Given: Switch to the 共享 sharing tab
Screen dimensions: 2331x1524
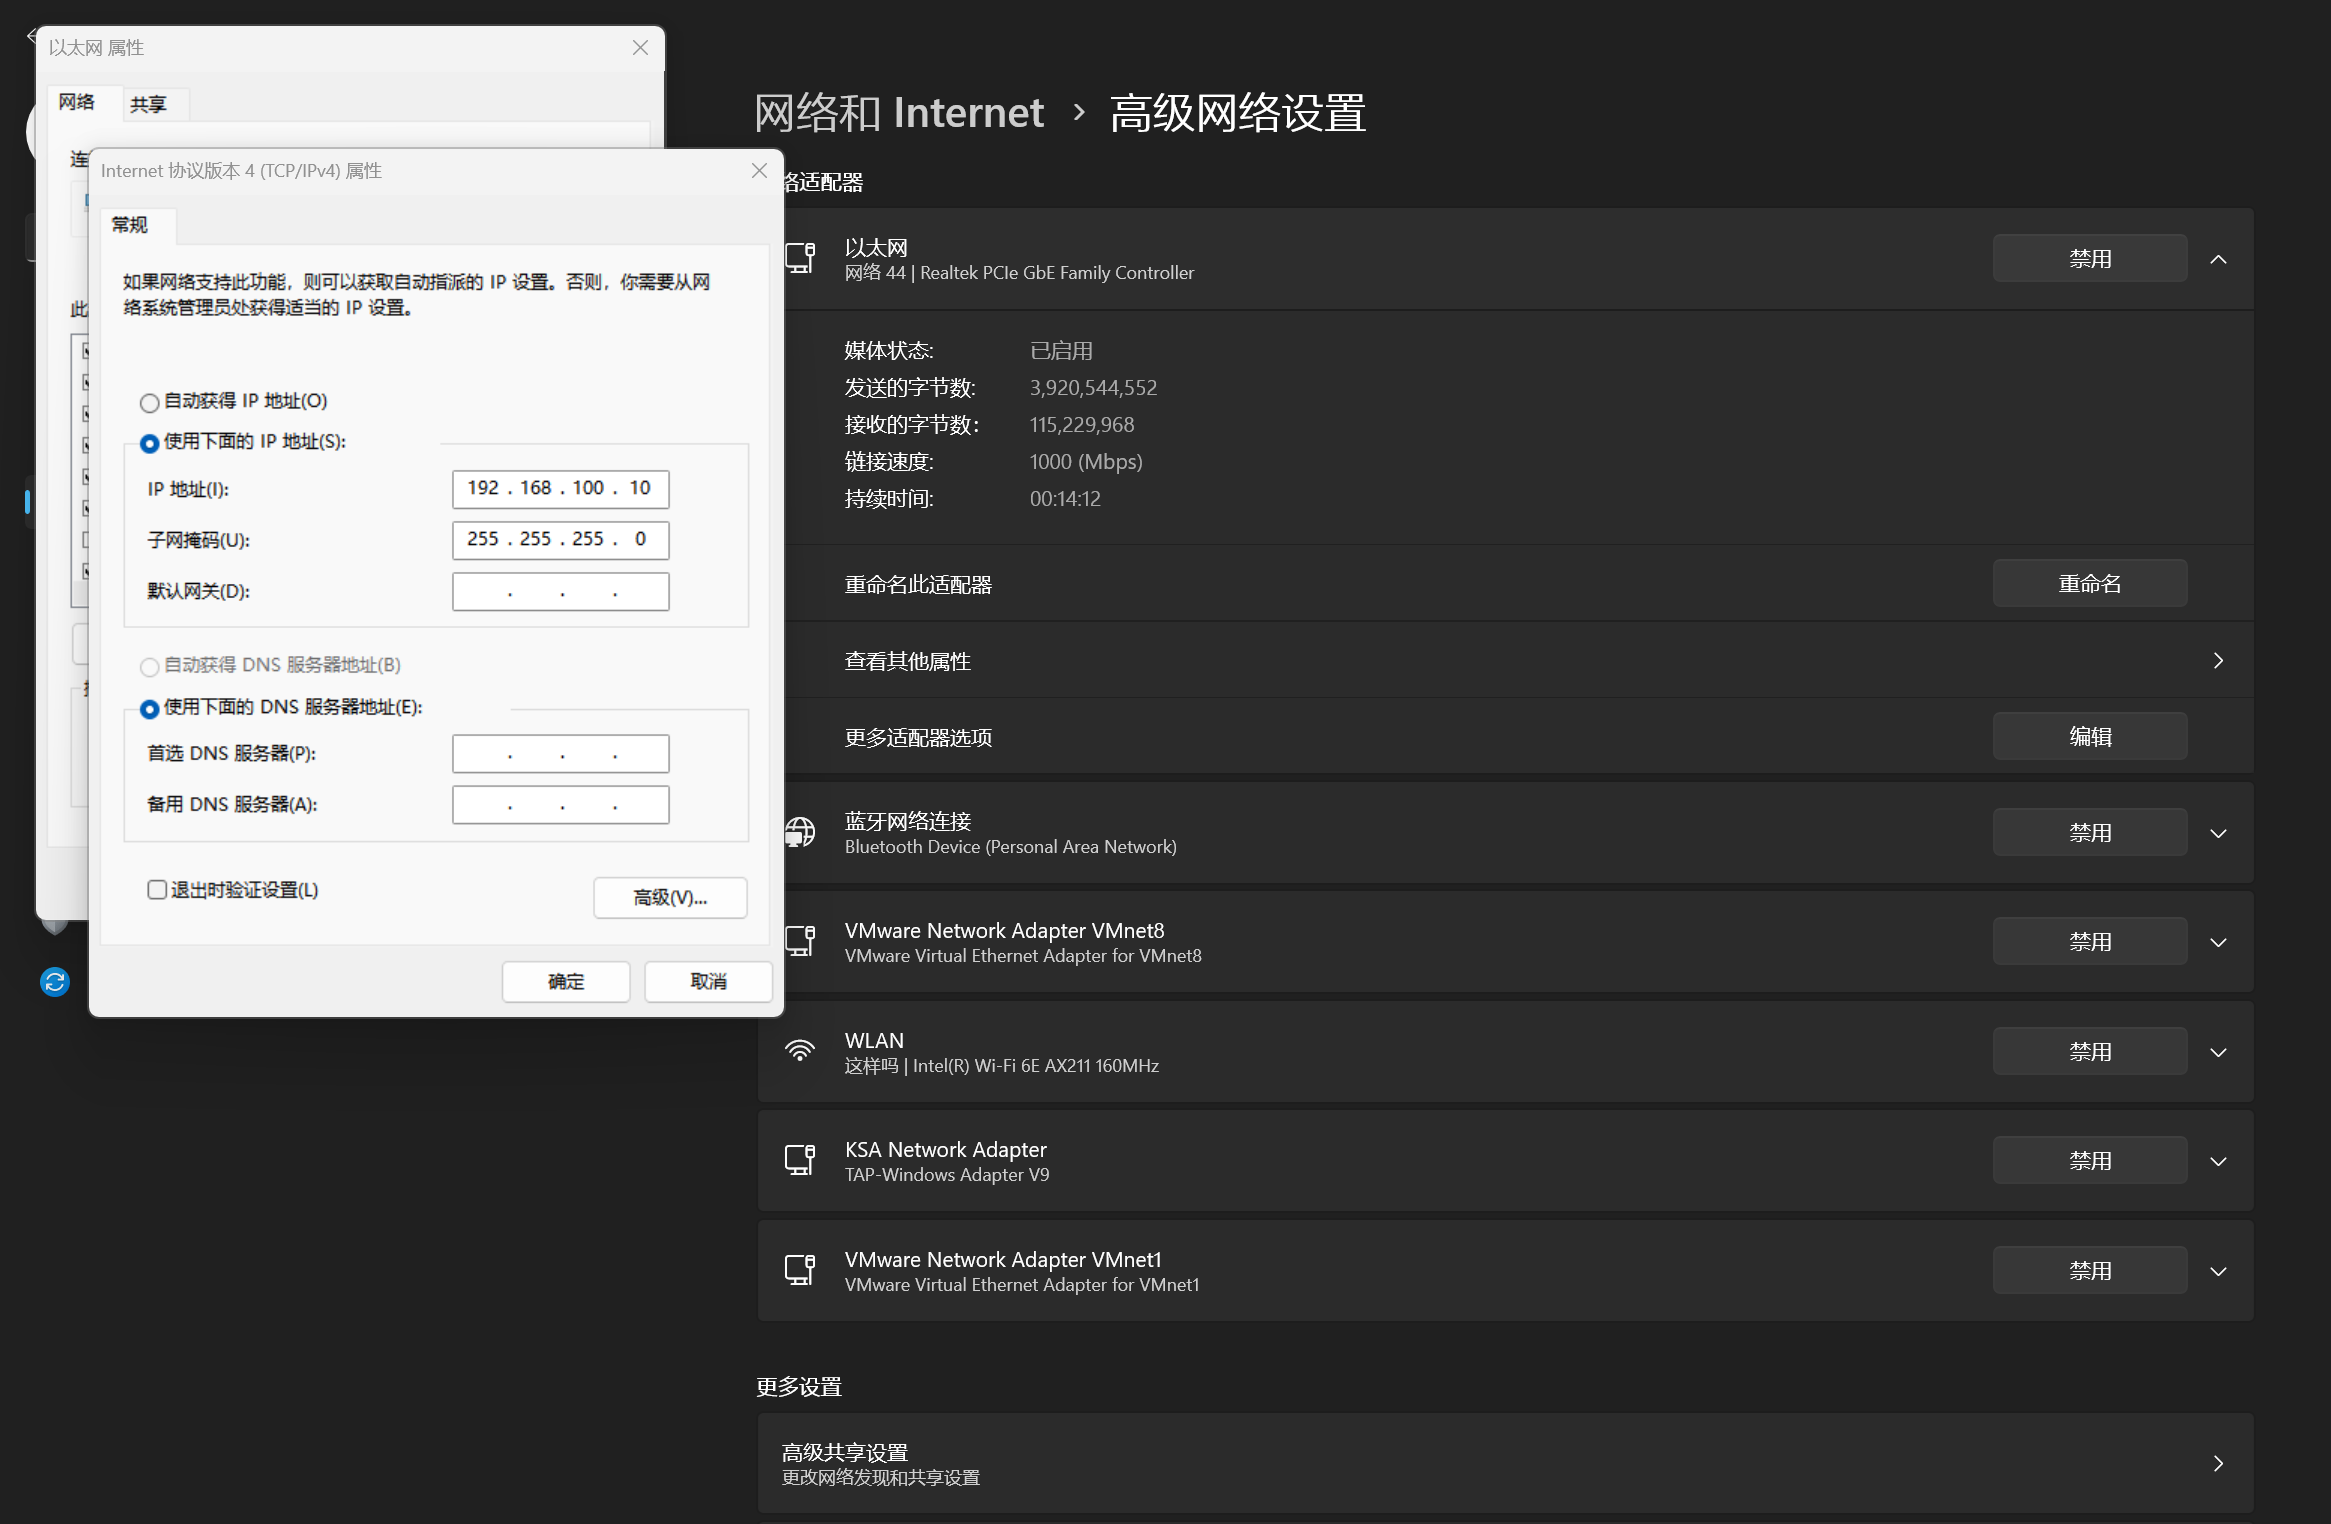Looking at the screenshot, I should [148, 104].
